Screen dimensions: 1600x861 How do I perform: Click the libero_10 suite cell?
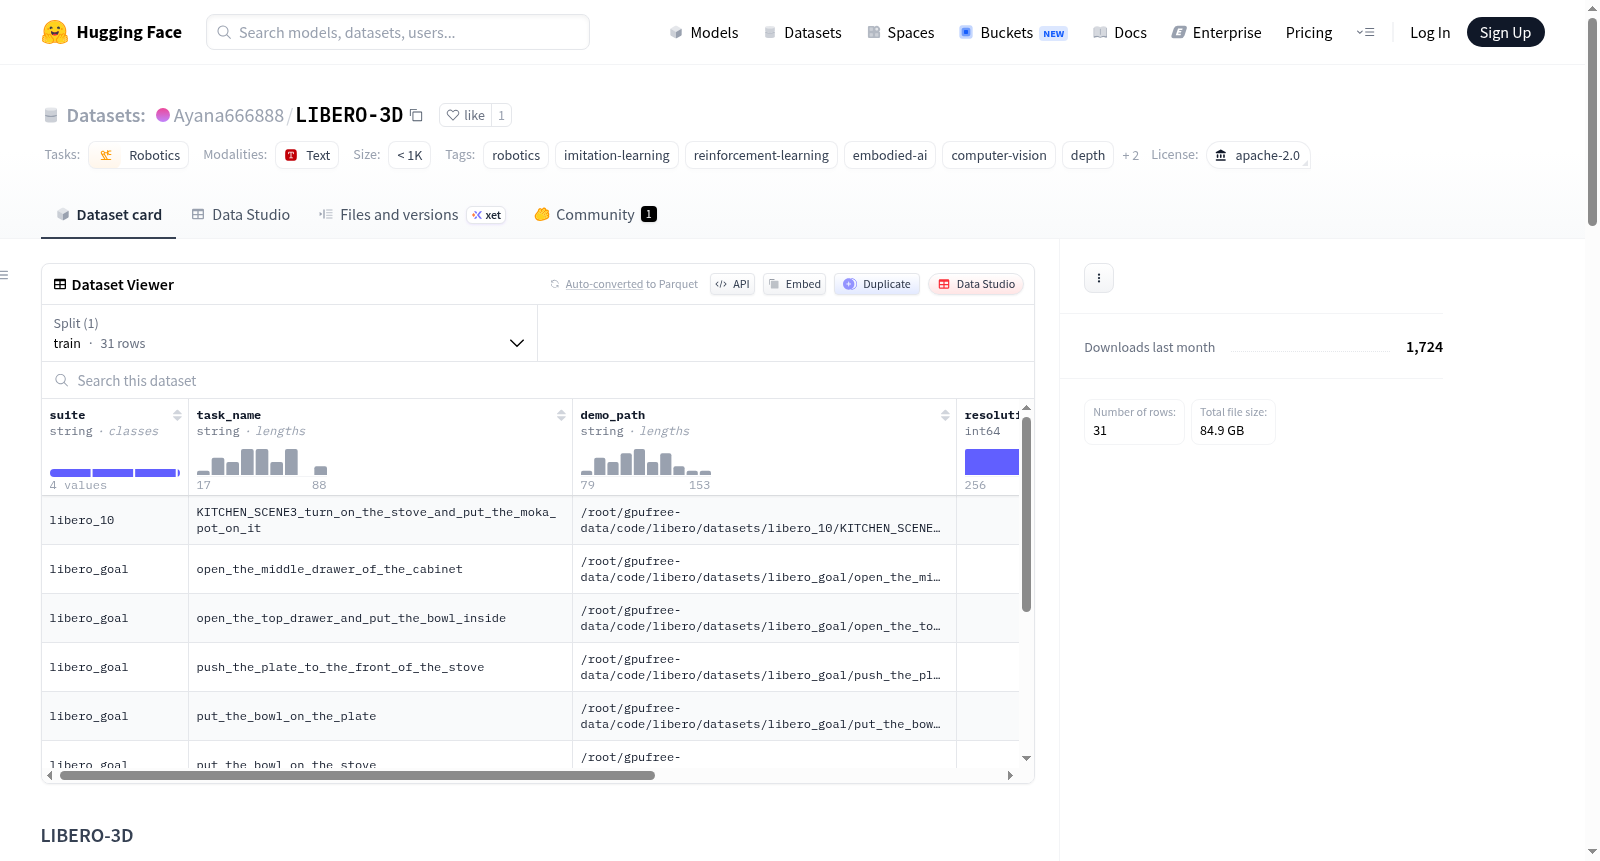(115, 520)
